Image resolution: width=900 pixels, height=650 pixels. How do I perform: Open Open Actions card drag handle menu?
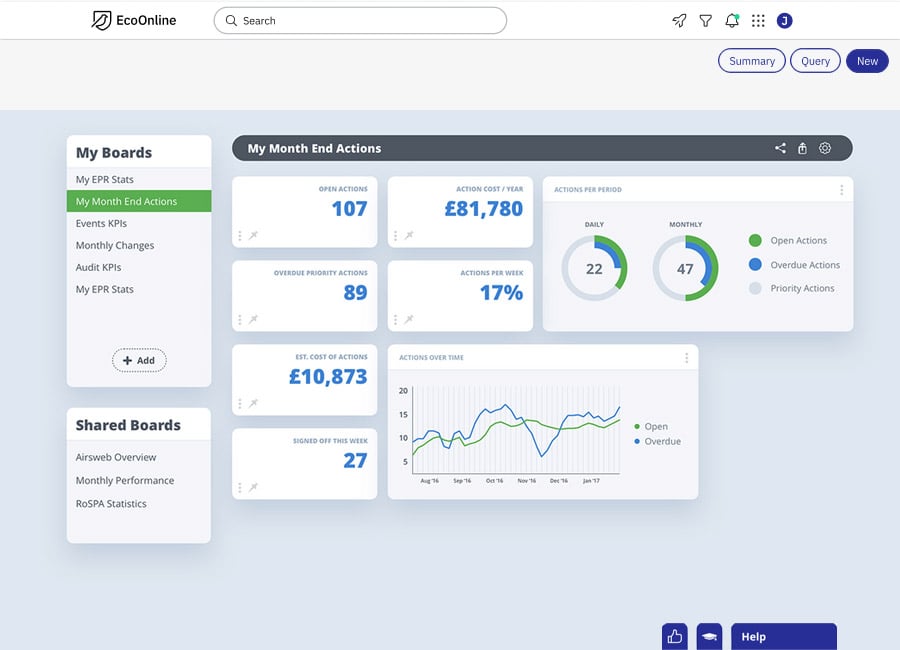point(239,235)
